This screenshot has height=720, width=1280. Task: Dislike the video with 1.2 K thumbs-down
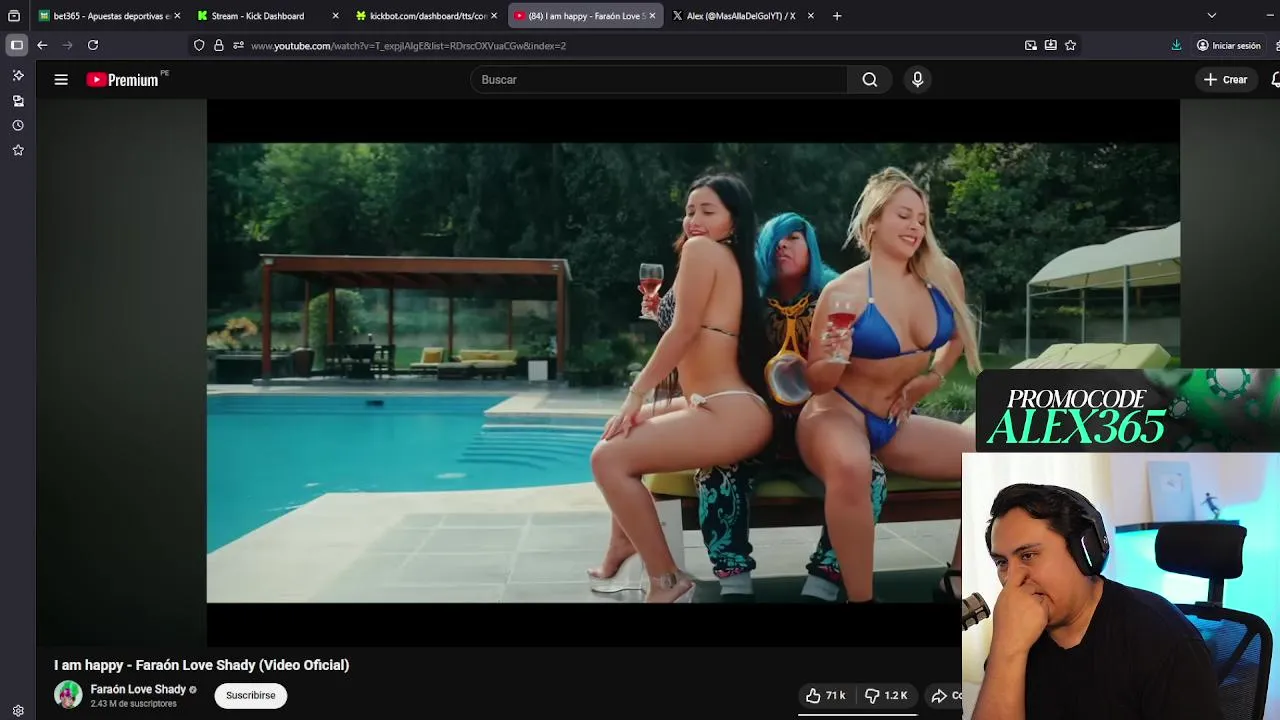886,695
